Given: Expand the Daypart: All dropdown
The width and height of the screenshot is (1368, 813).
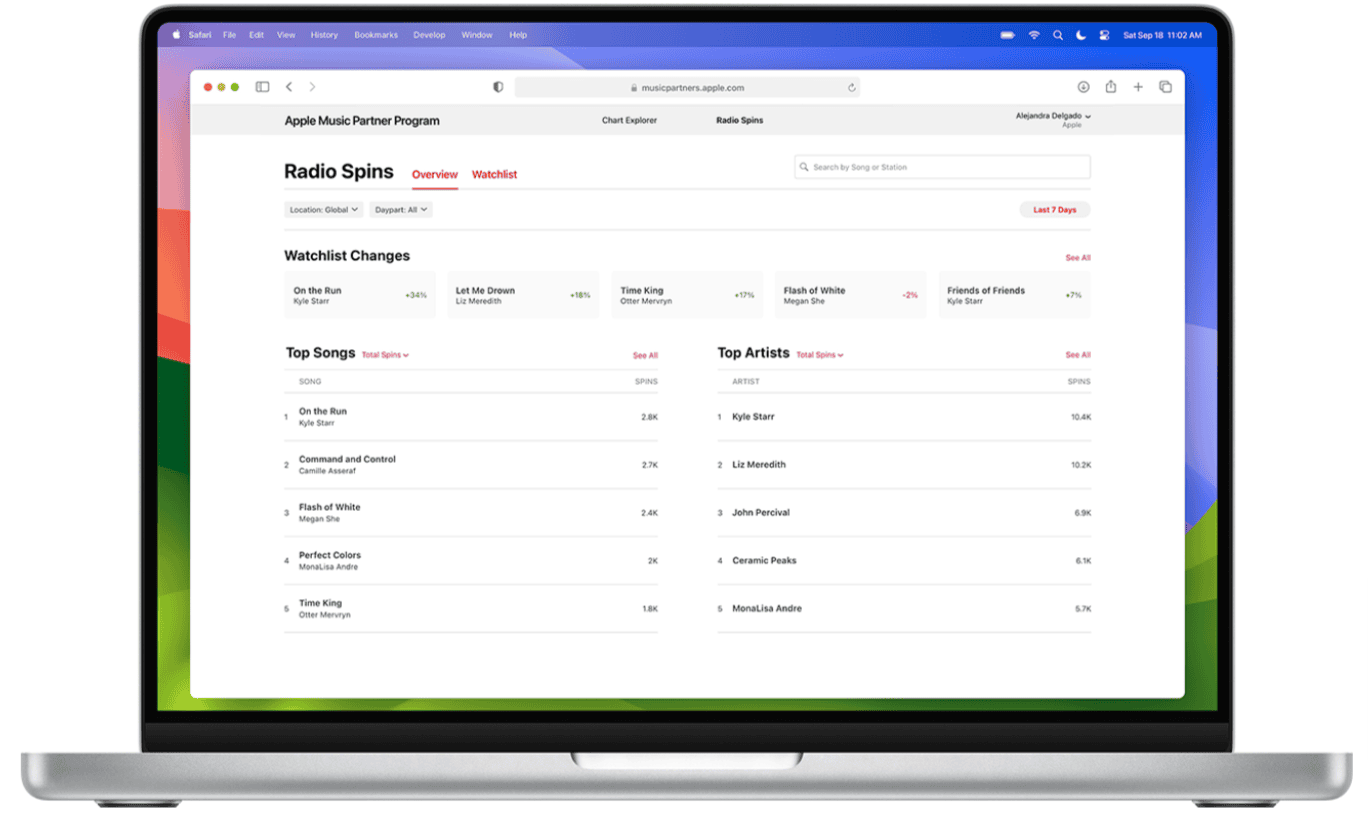Looking at the screenshot, I should click(x=400, y=209).
